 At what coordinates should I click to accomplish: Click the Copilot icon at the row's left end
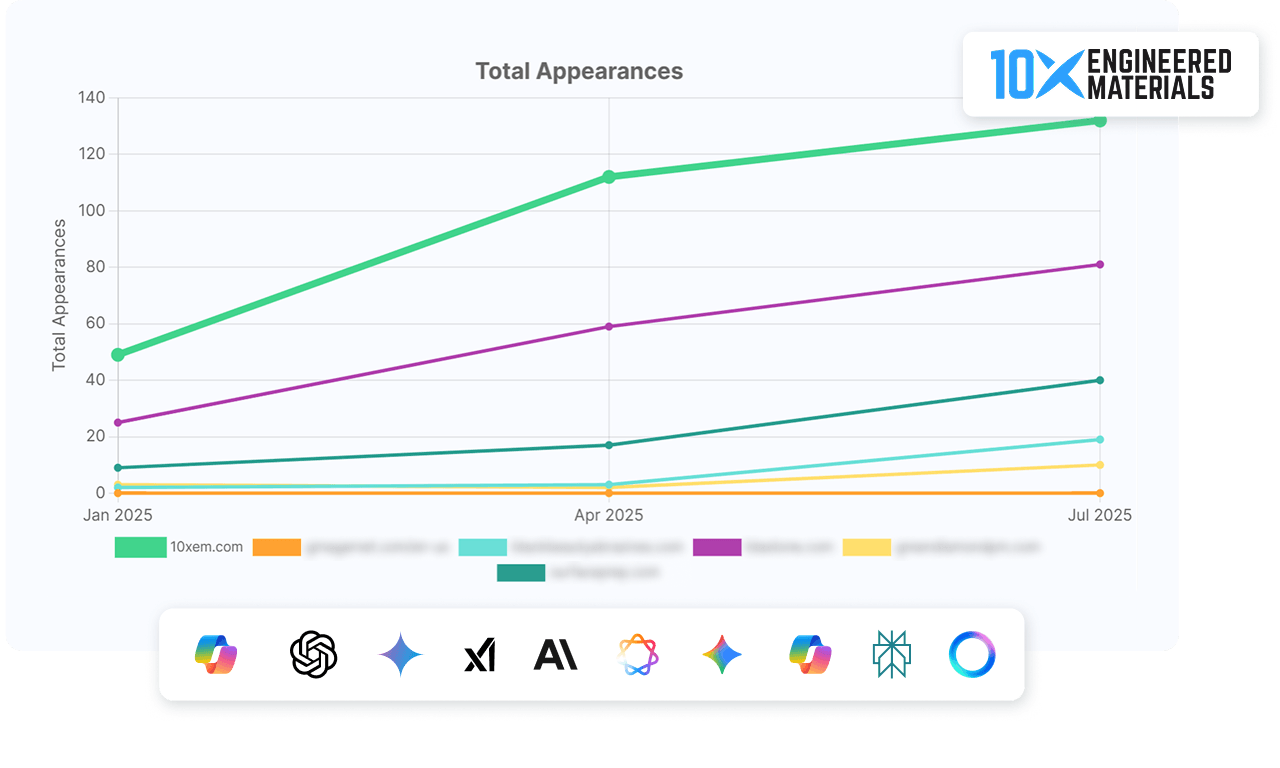tap(216, 655)
